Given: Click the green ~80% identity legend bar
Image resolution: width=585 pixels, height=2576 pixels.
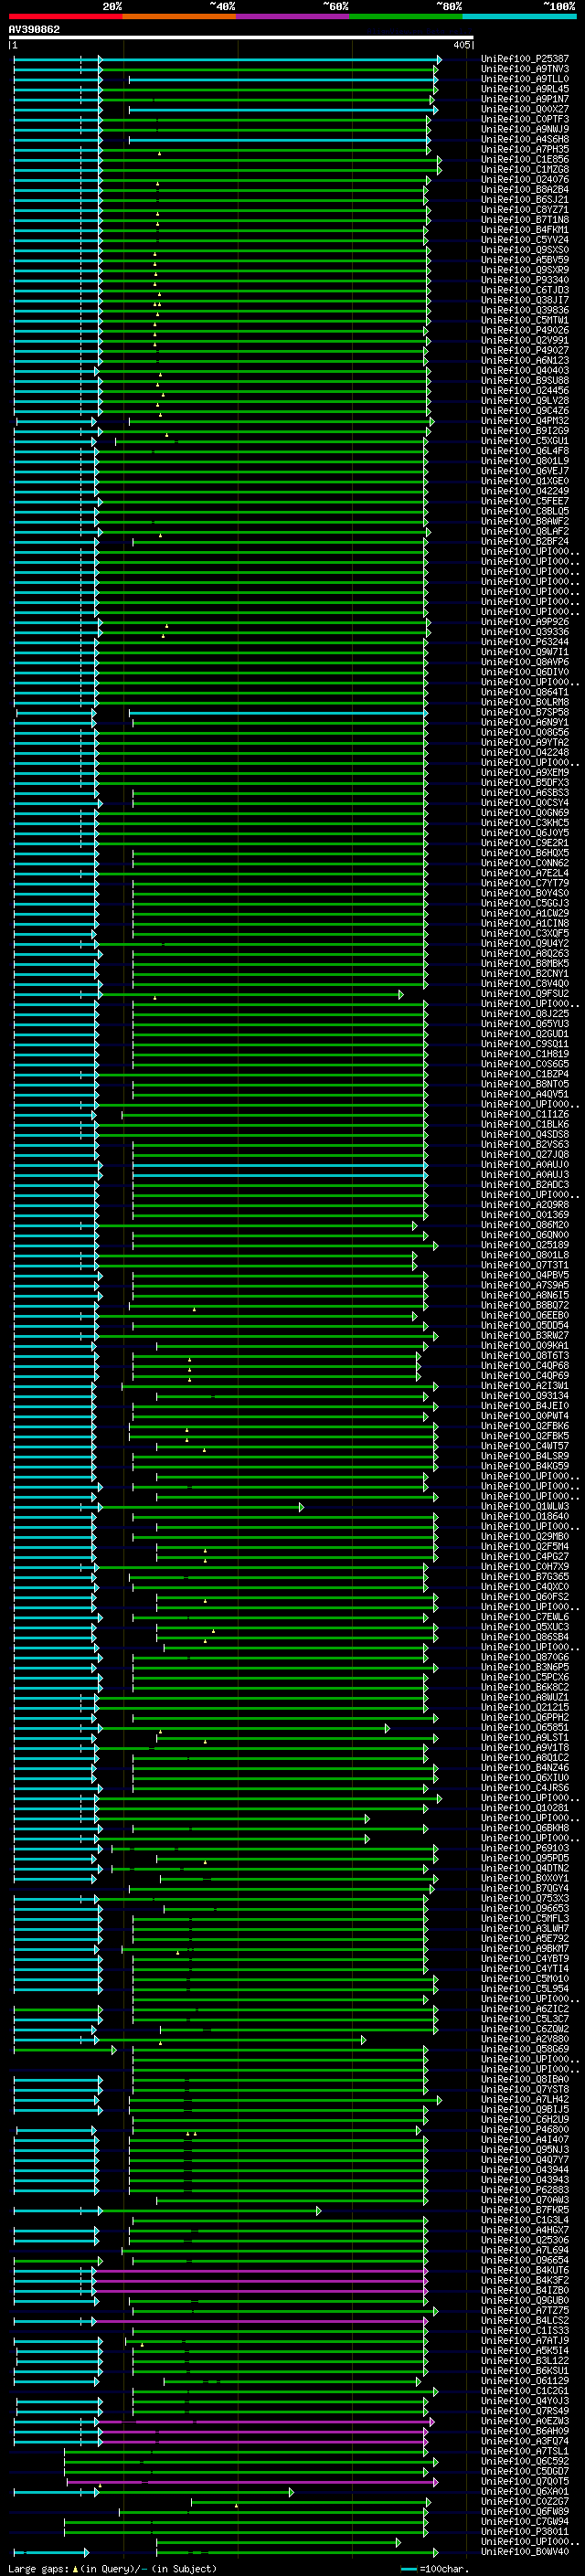Looking at the screenshot, I should click(406, 17).
